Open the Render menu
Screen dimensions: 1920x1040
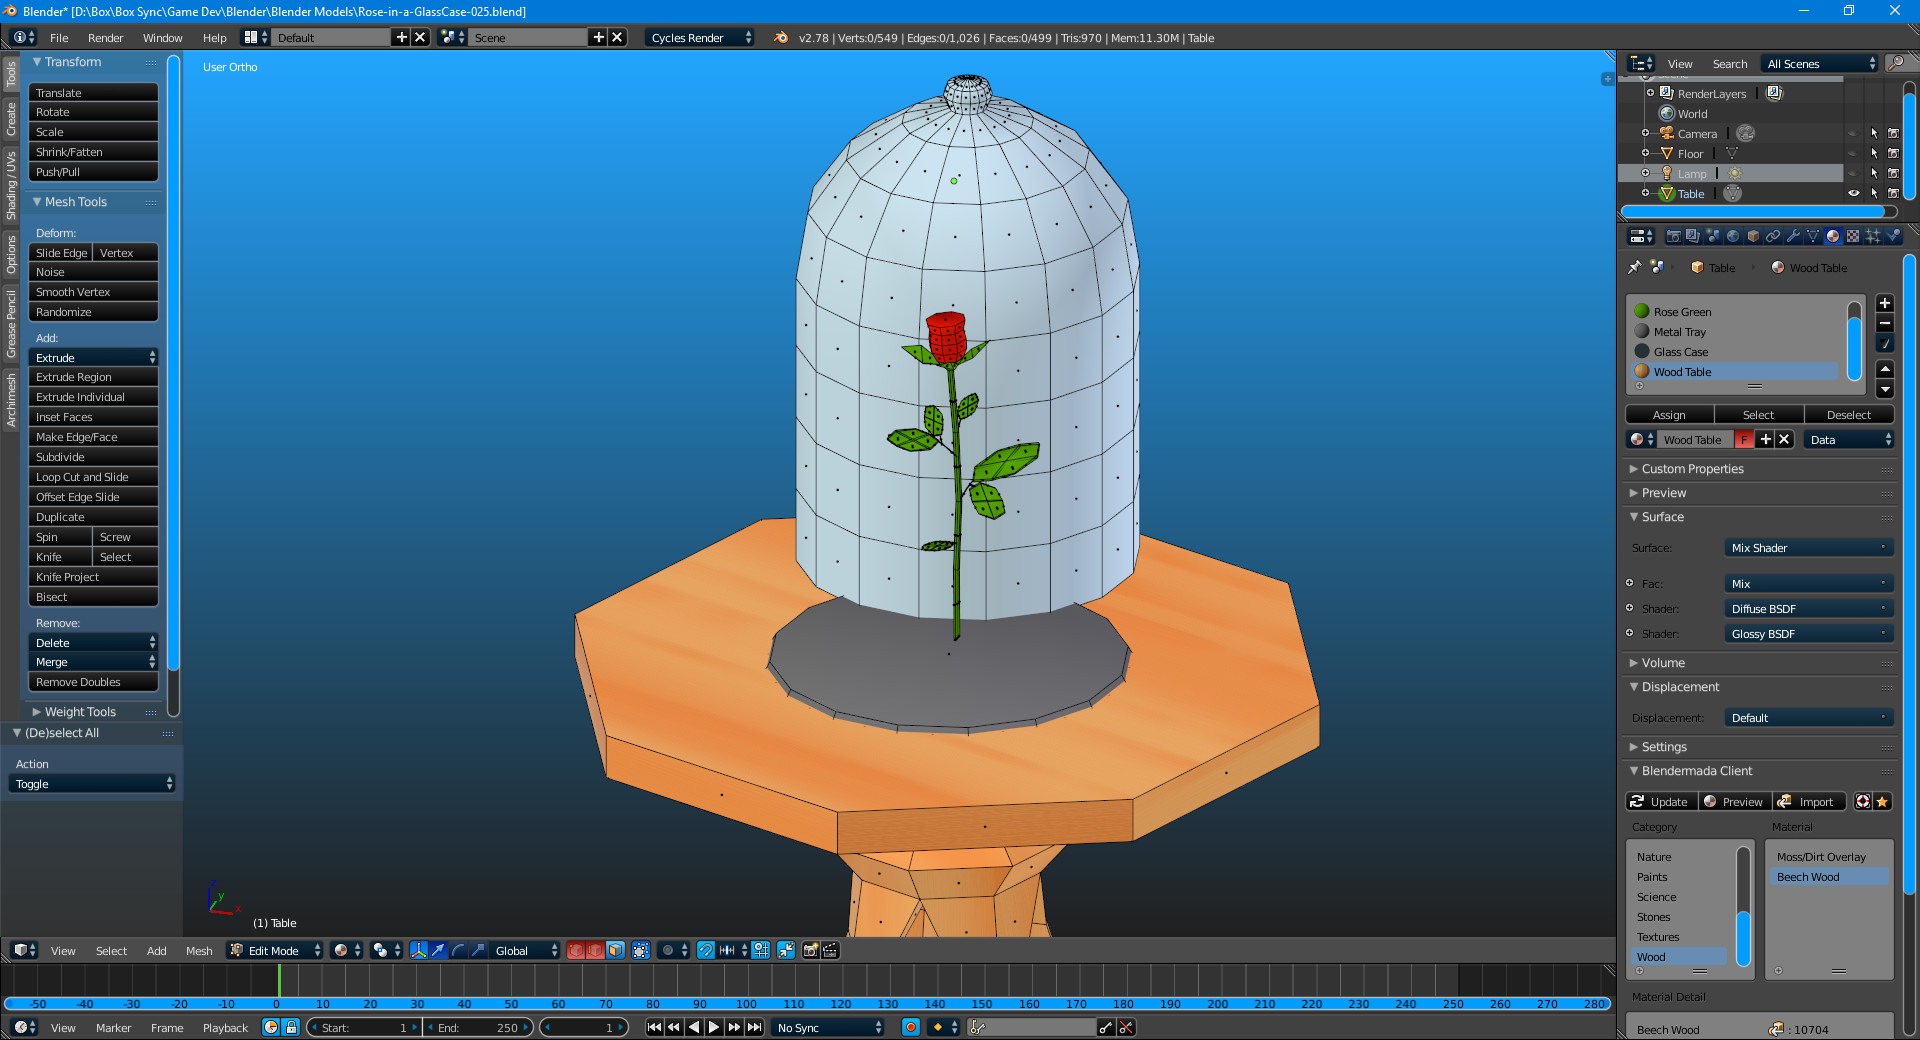pyautogui.click(x=105, y=37)
